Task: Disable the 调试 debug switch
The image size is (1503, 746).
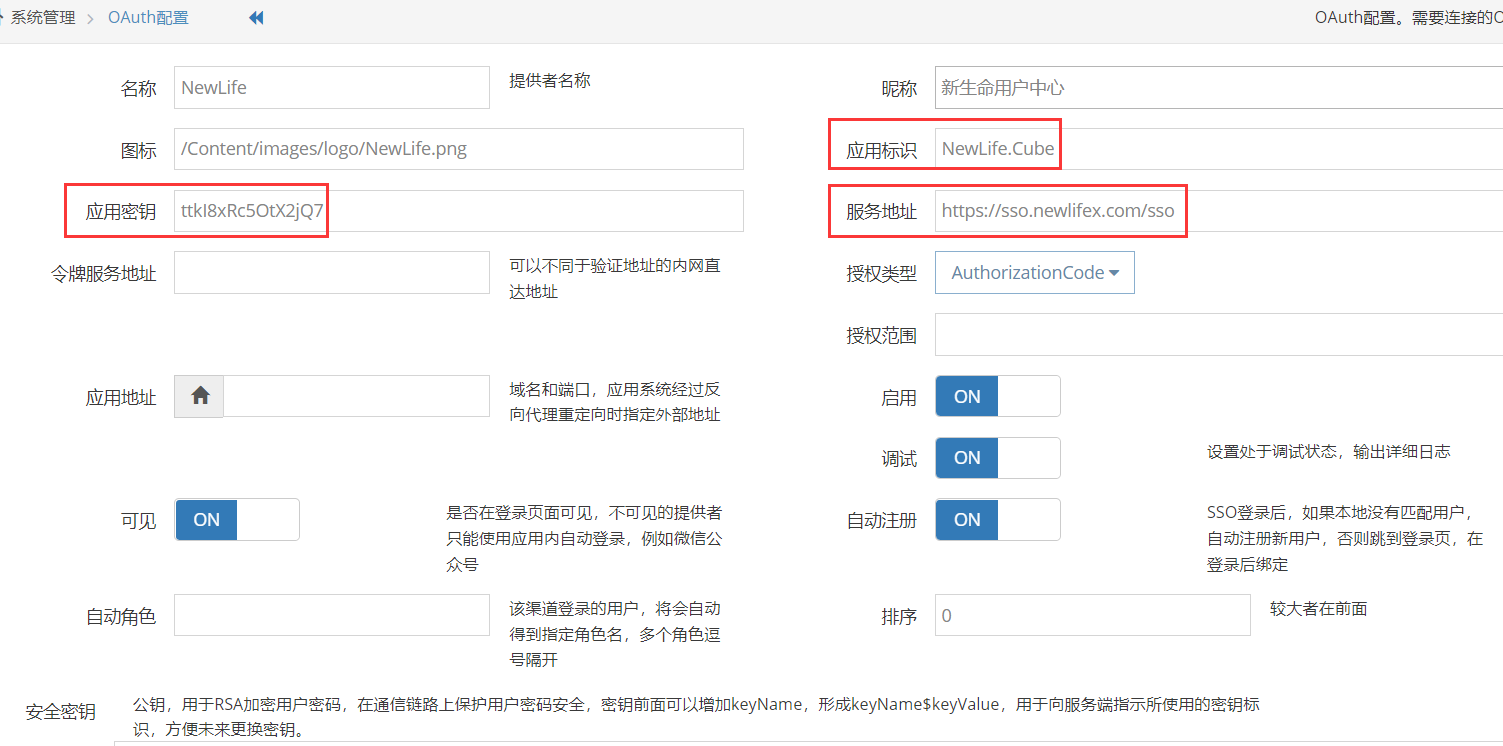Action: pyautogui.click(x=997, y=458)
